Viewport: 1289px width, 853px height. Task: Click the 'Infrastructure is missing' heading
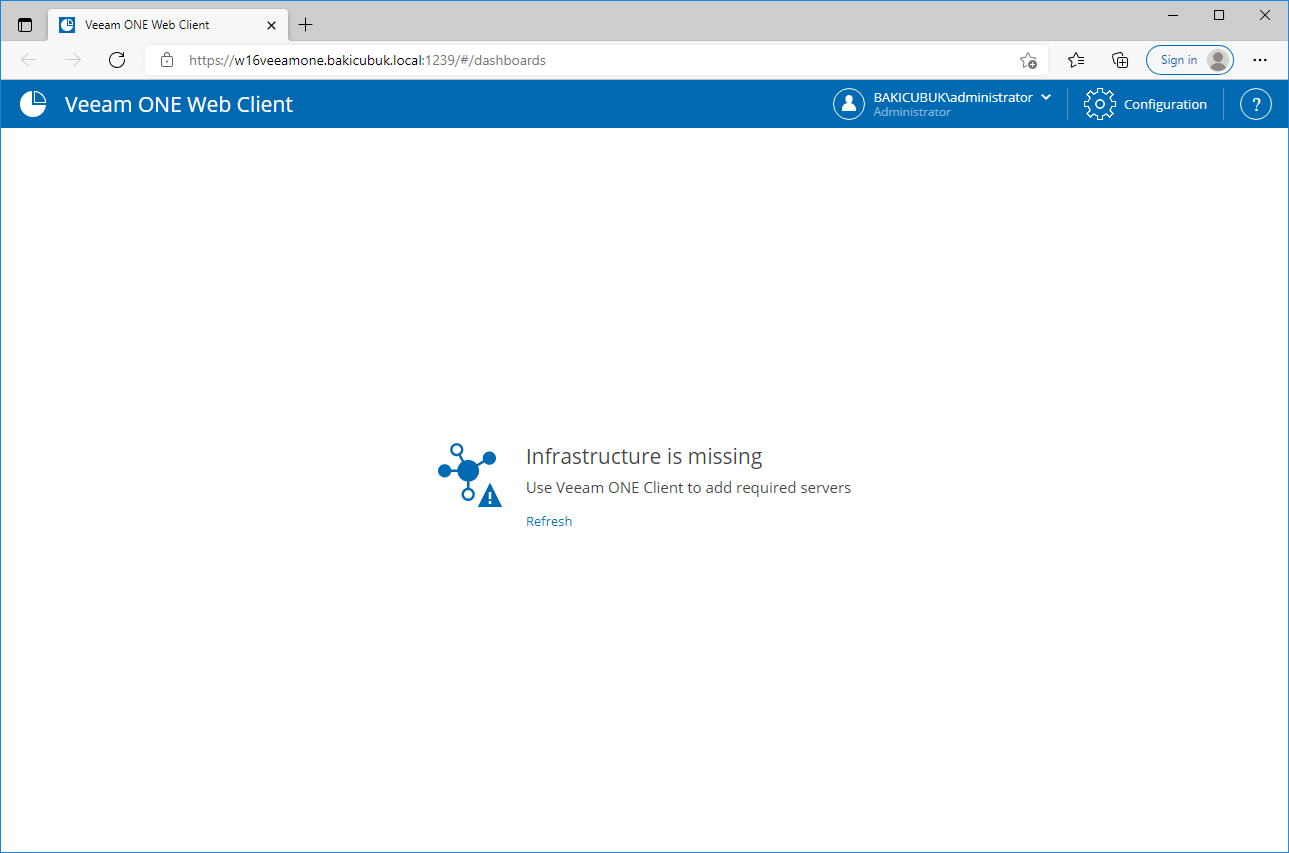click(644, 456)
